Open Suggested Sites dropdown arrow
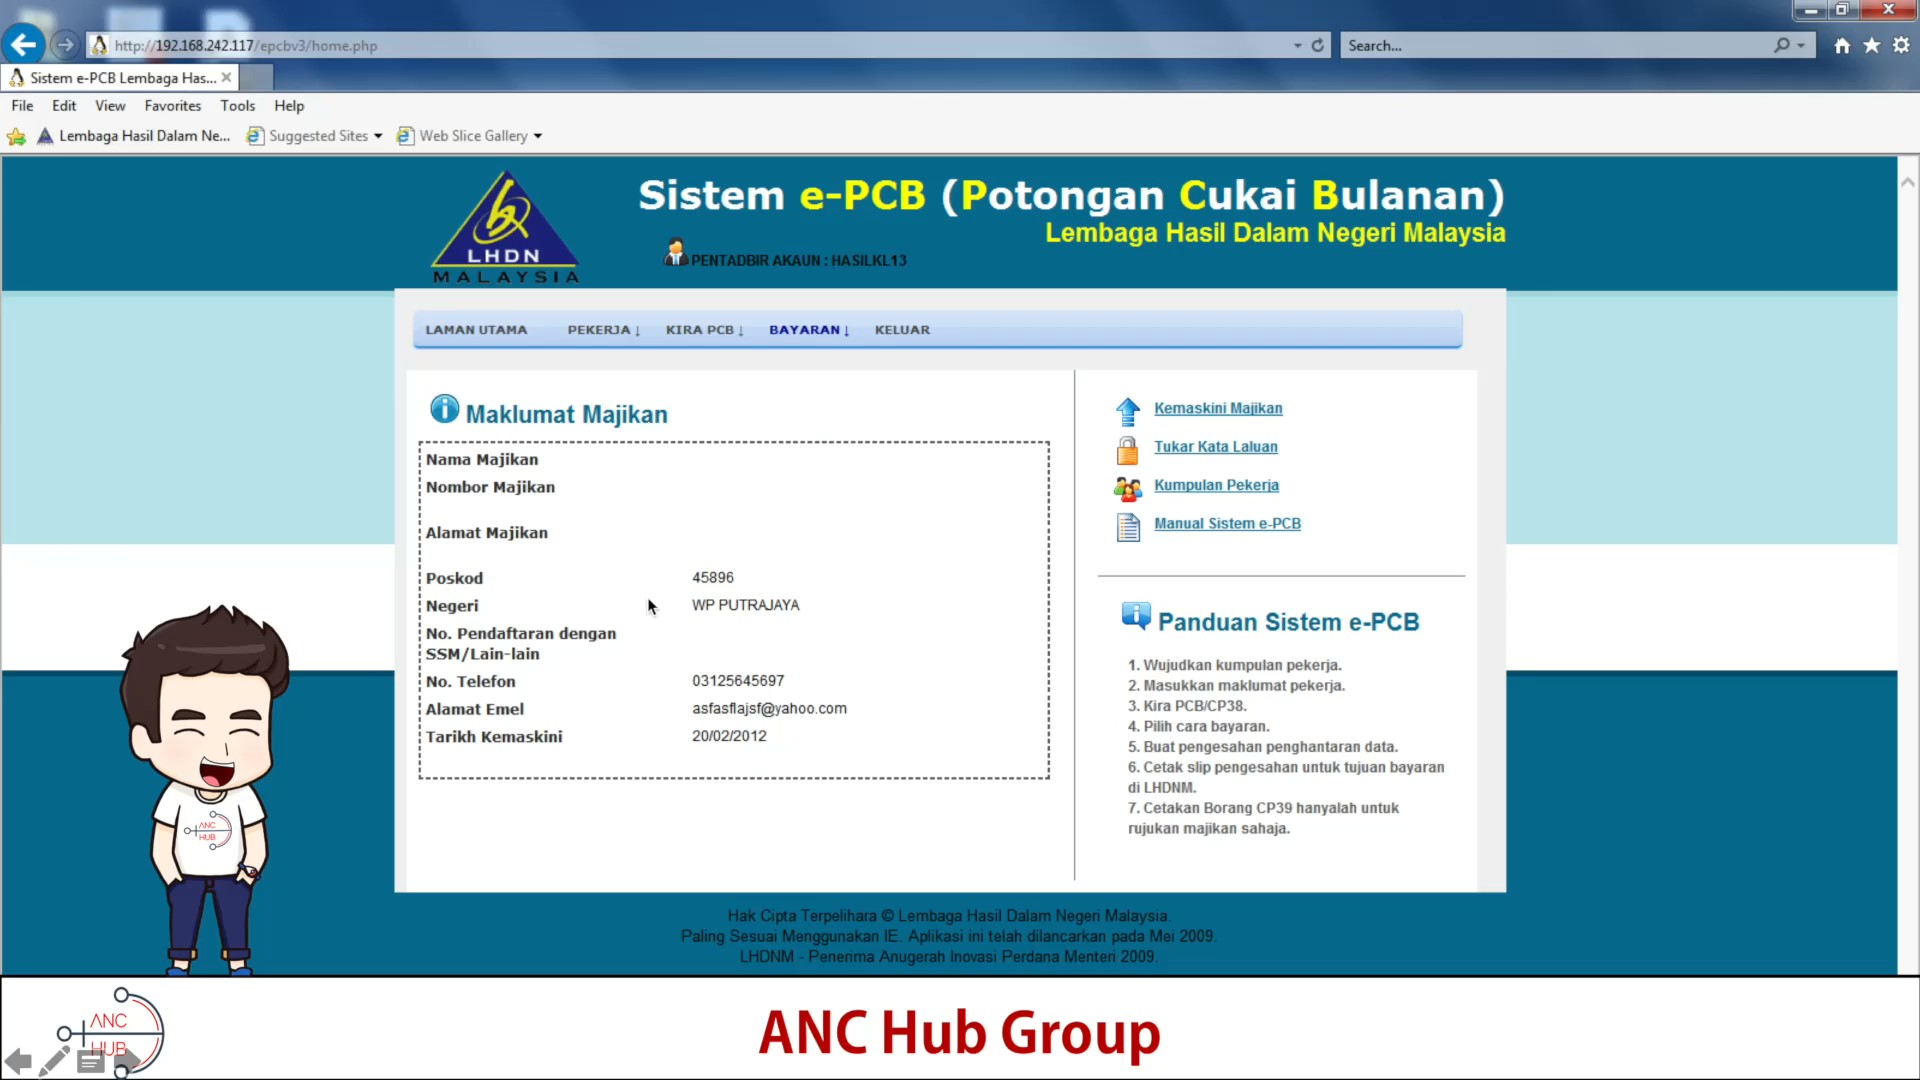Screen dimensions: 1920x1080 point(378,136)
